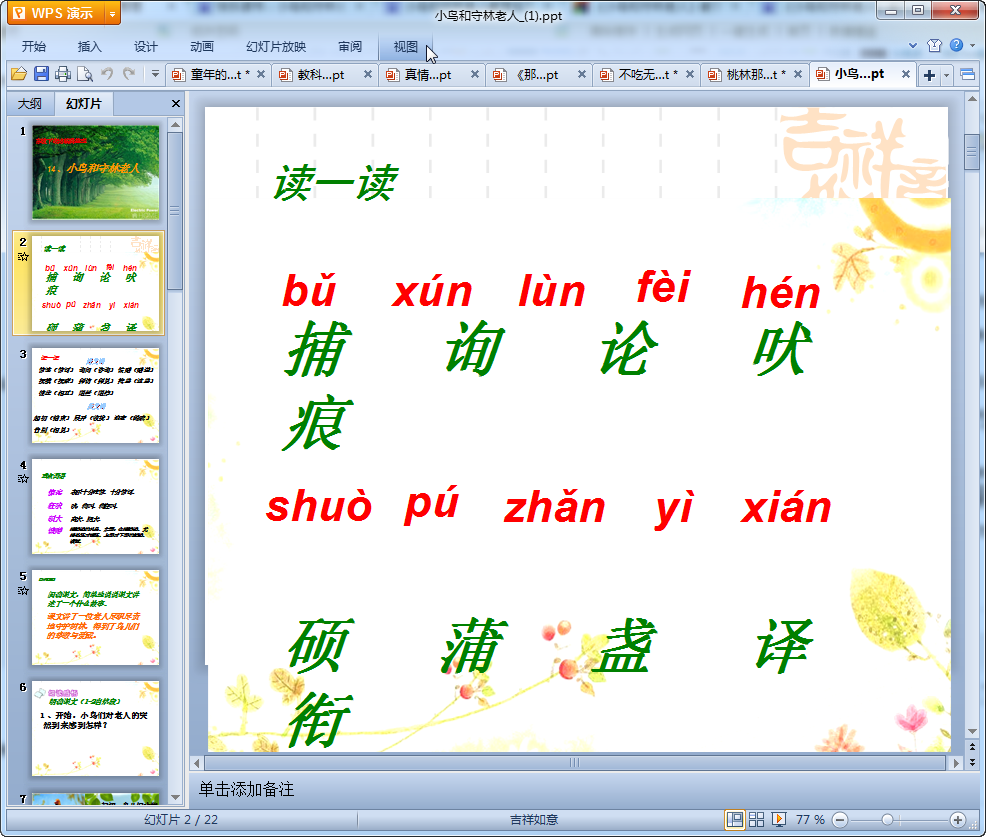Select slide 4 thumbnail in panel
986x837 pixels.
click(x=96, y=507)
